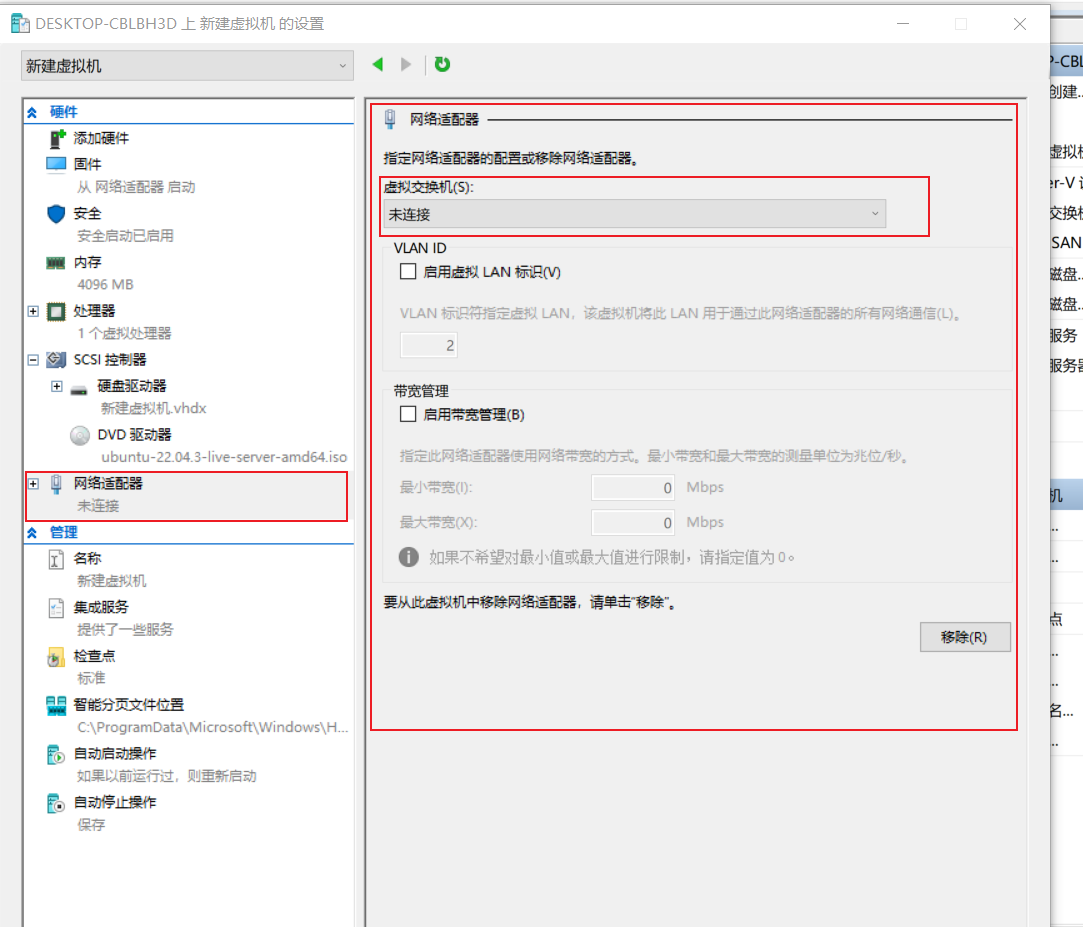This screenshot has height=927, width=1083.
Task: Click the green refresh icon
Action: point(442,65)
